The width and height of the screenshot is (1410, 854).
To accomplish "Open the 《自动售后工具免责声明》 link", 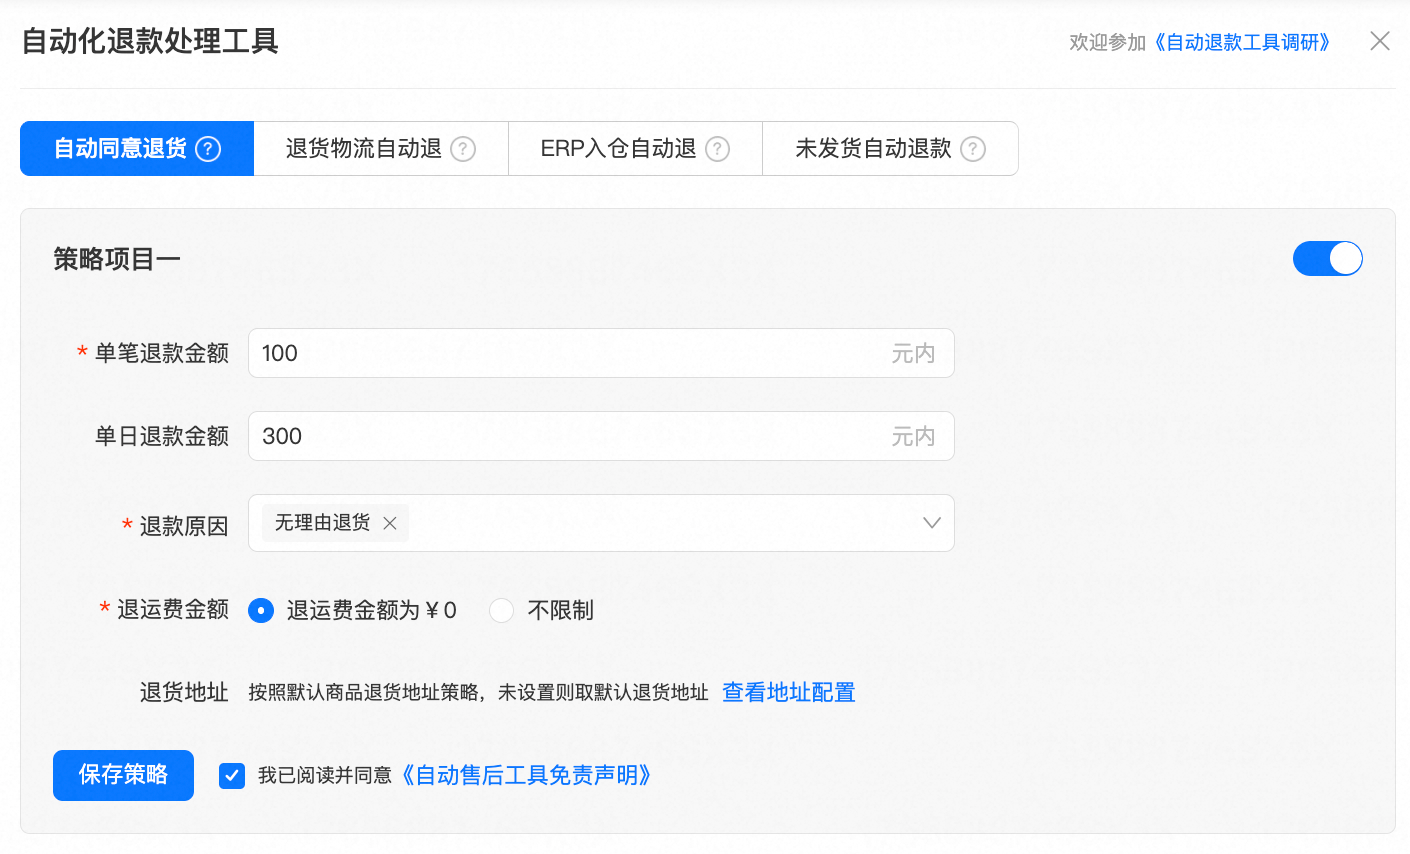I will tap(526, 775).
